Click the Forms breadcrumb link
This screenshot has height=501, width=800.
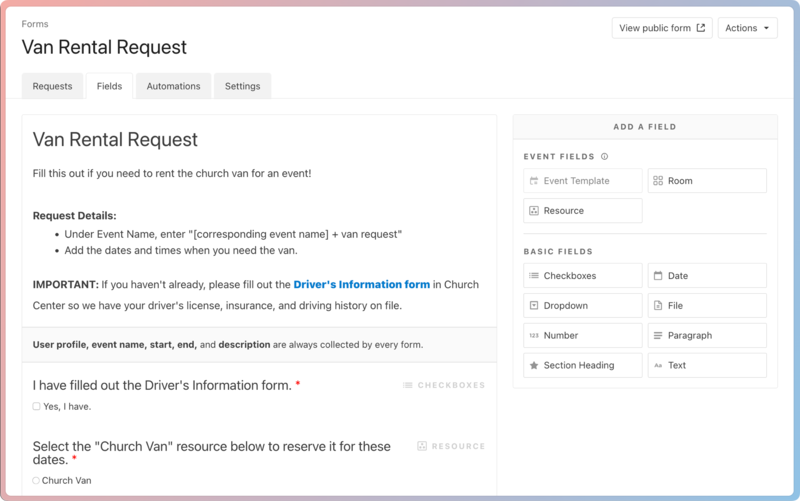(35, 24)
